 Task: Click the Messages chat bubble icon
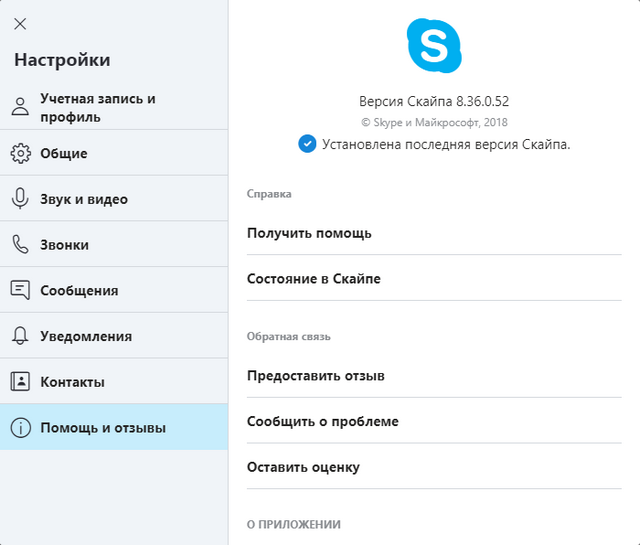(20, 290)
